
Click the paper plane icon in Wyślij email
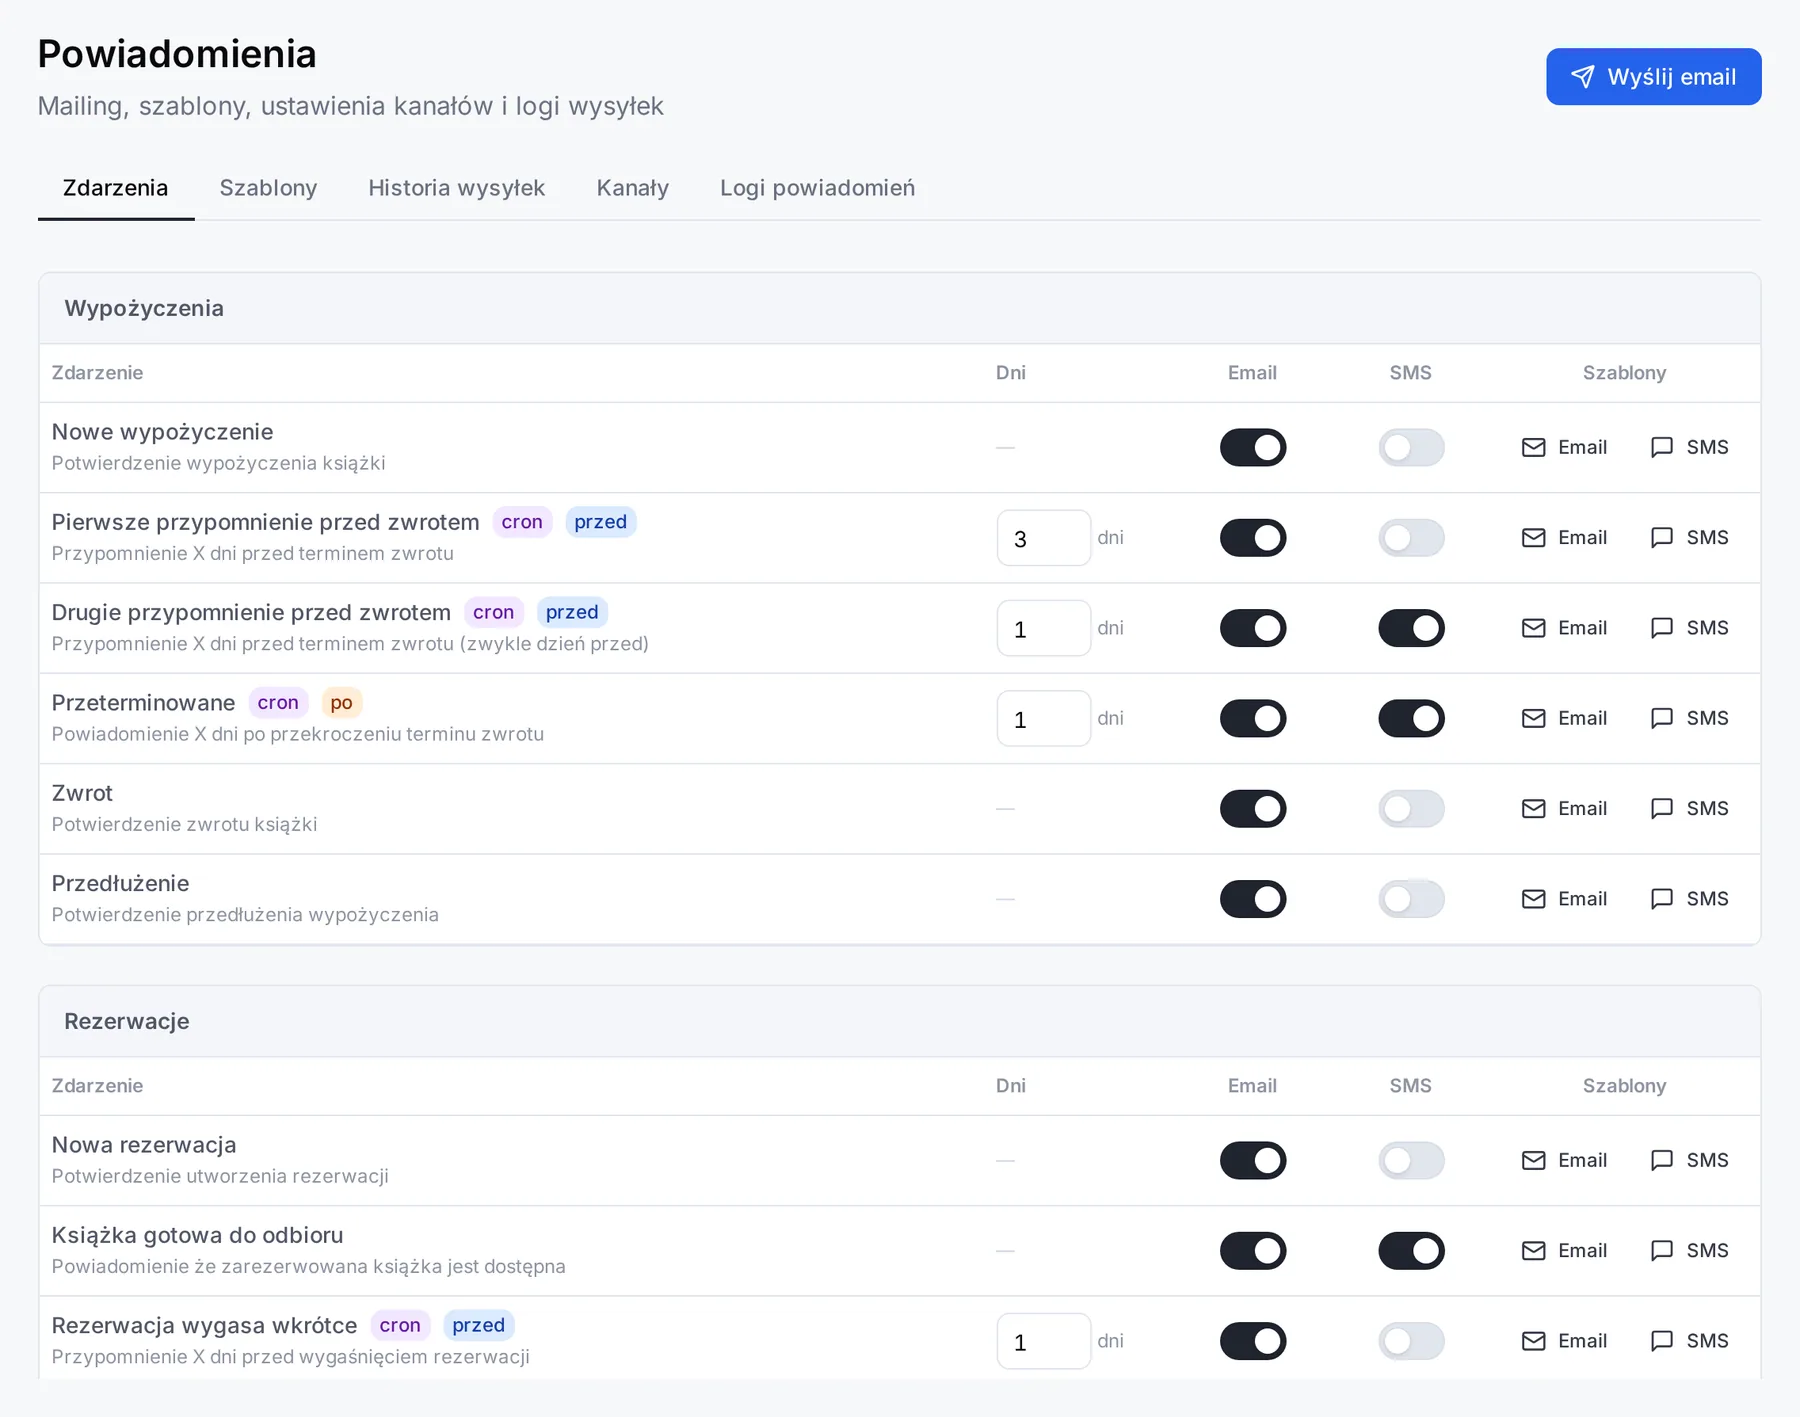1582,77
